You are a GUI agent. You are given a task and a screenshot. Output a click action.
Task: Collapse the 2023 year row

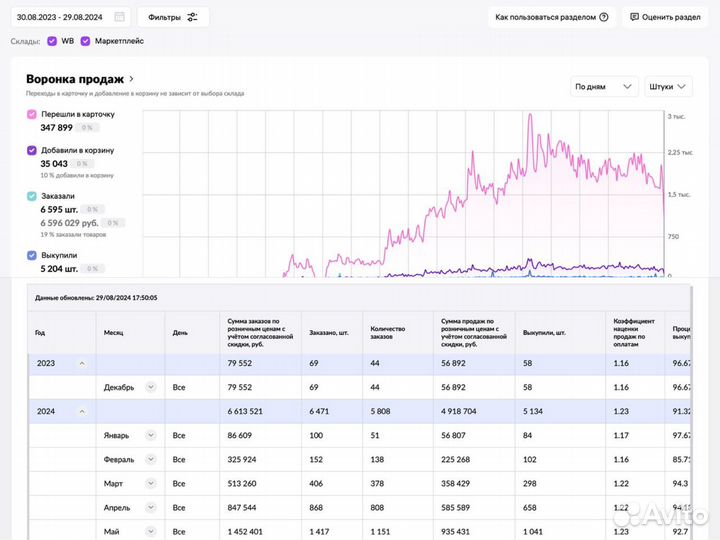82,363
